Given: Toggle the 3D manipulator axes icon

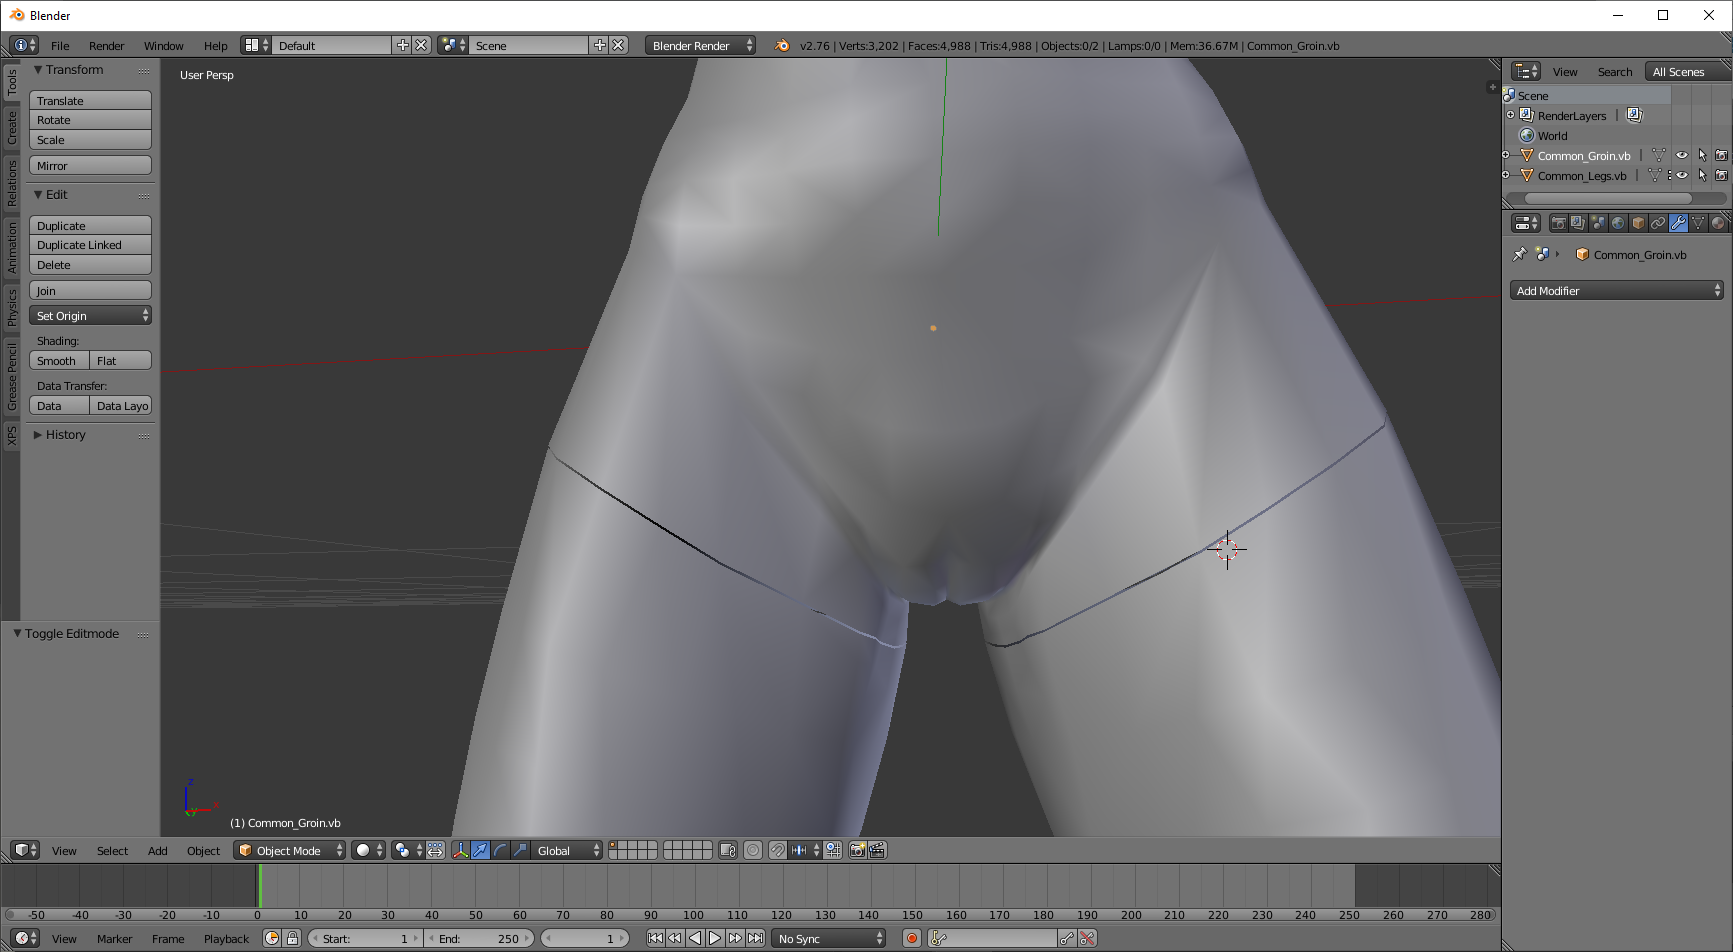Looking at the screenshot, I should [461, 850].
